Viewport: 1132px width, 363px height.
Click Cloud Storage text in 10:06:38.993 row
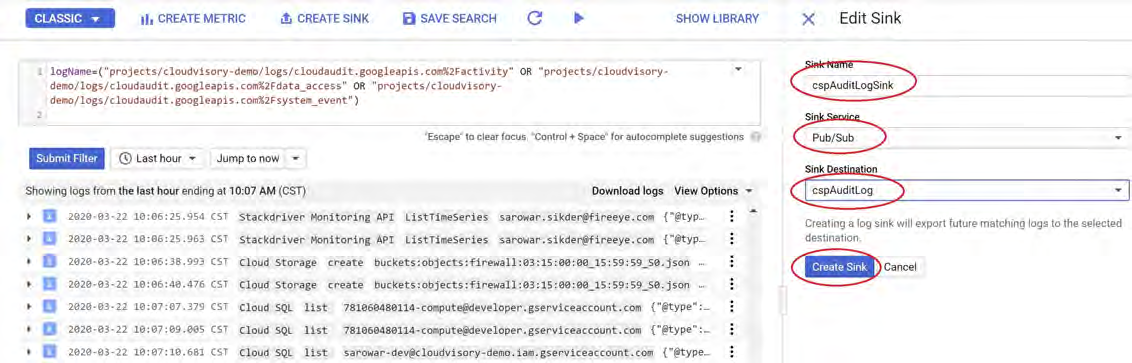tap(278, 263)
